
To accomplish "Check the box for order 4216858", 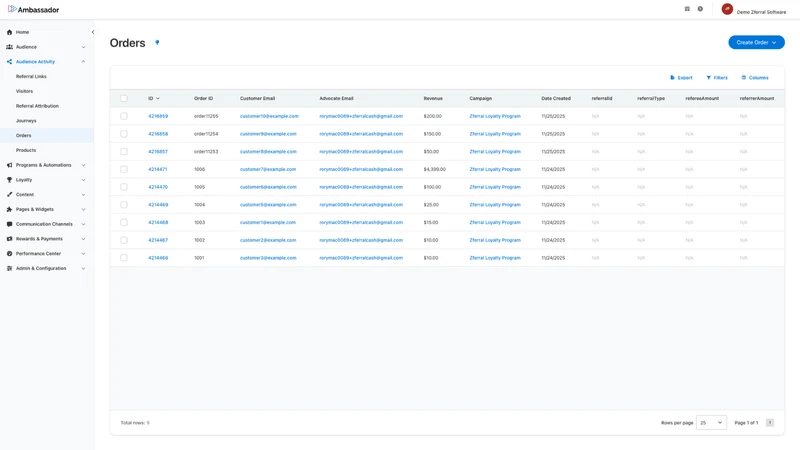I will [x=124, y=134].
